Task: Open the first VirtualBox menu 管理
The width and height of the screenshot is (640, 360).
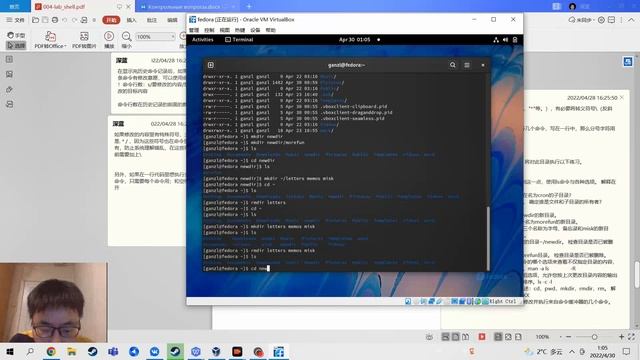Action: tap(194, 30)
